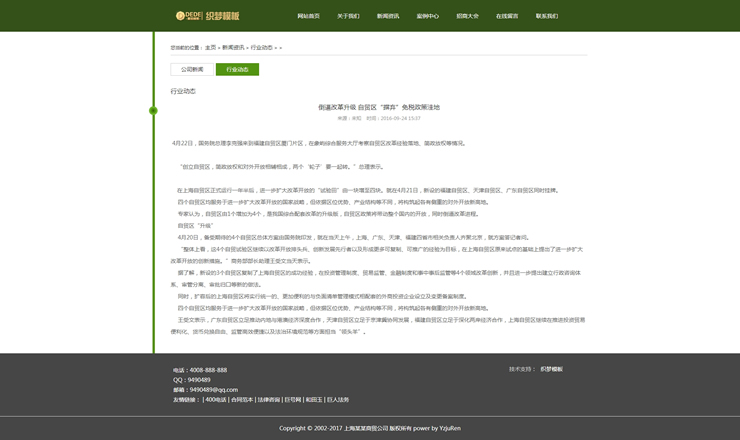Viewport: 740px width, 440px height.
Task: Select 案例中心 in the top navigation
Action: (x=428, y=16)
